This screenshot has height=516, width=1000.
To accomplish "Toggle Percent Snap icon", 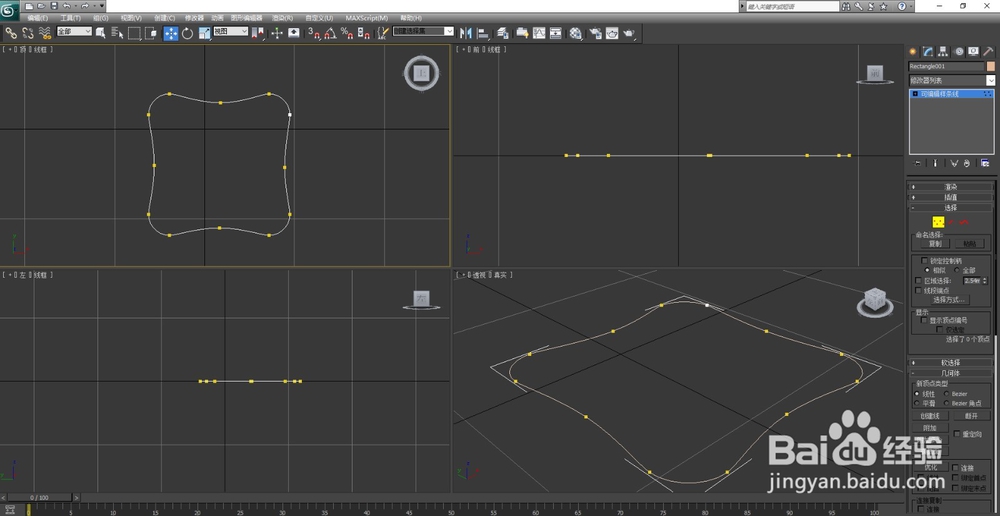I will 348,33.
